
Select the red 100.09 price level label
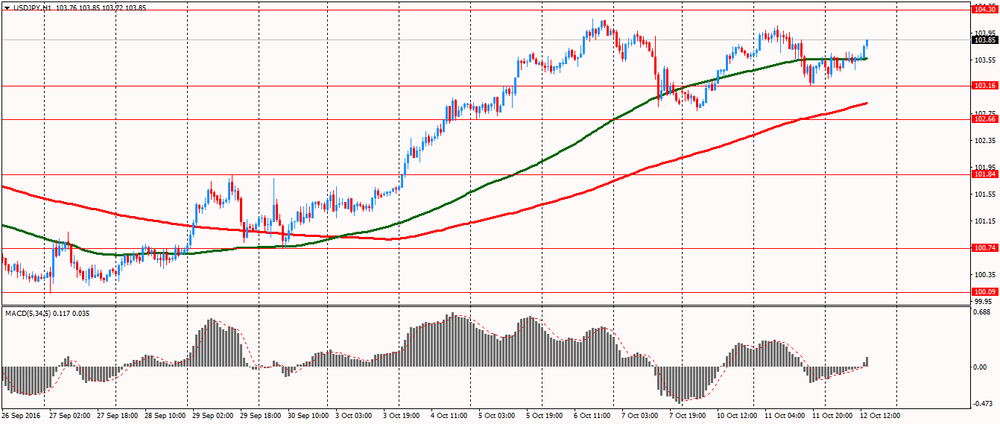click(x=985, y=292)
